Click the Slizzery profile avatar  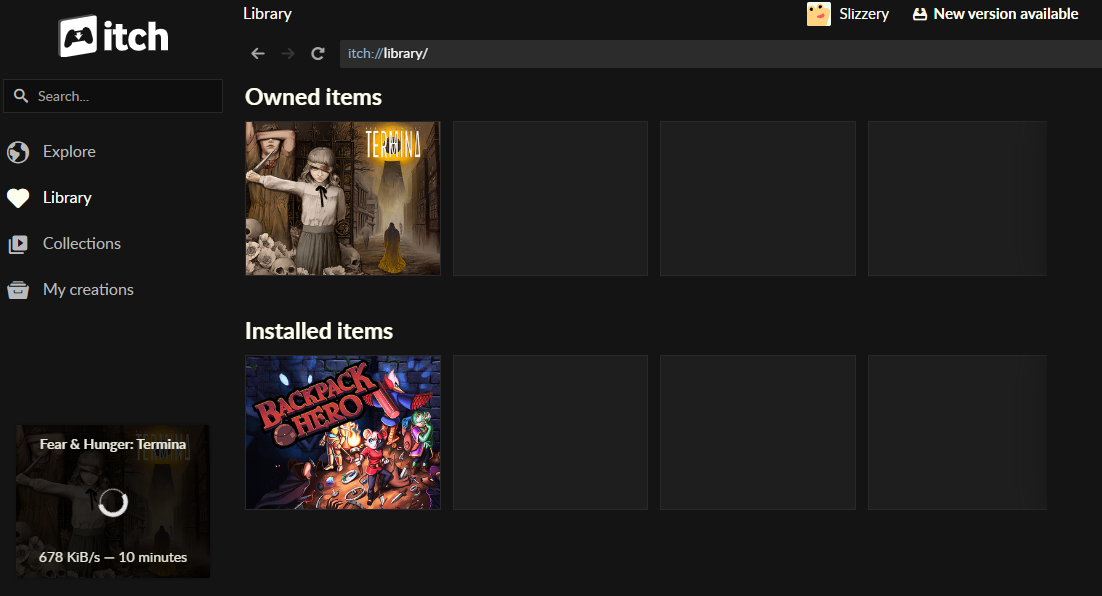pyautogui.click(x=819, y=14)
